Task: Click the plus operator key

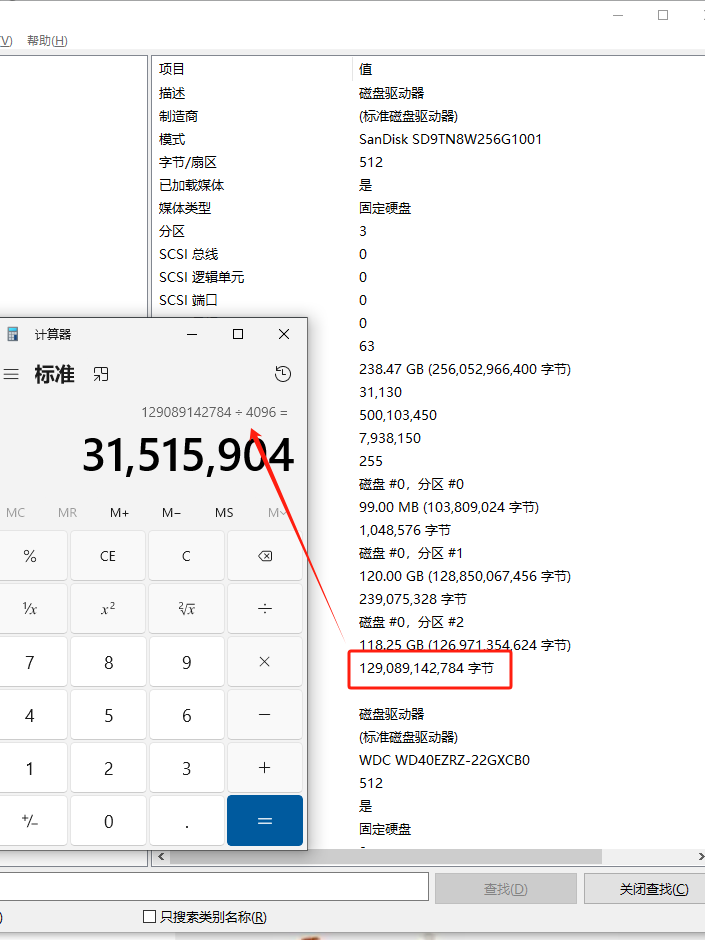Action: pos(265,768)
